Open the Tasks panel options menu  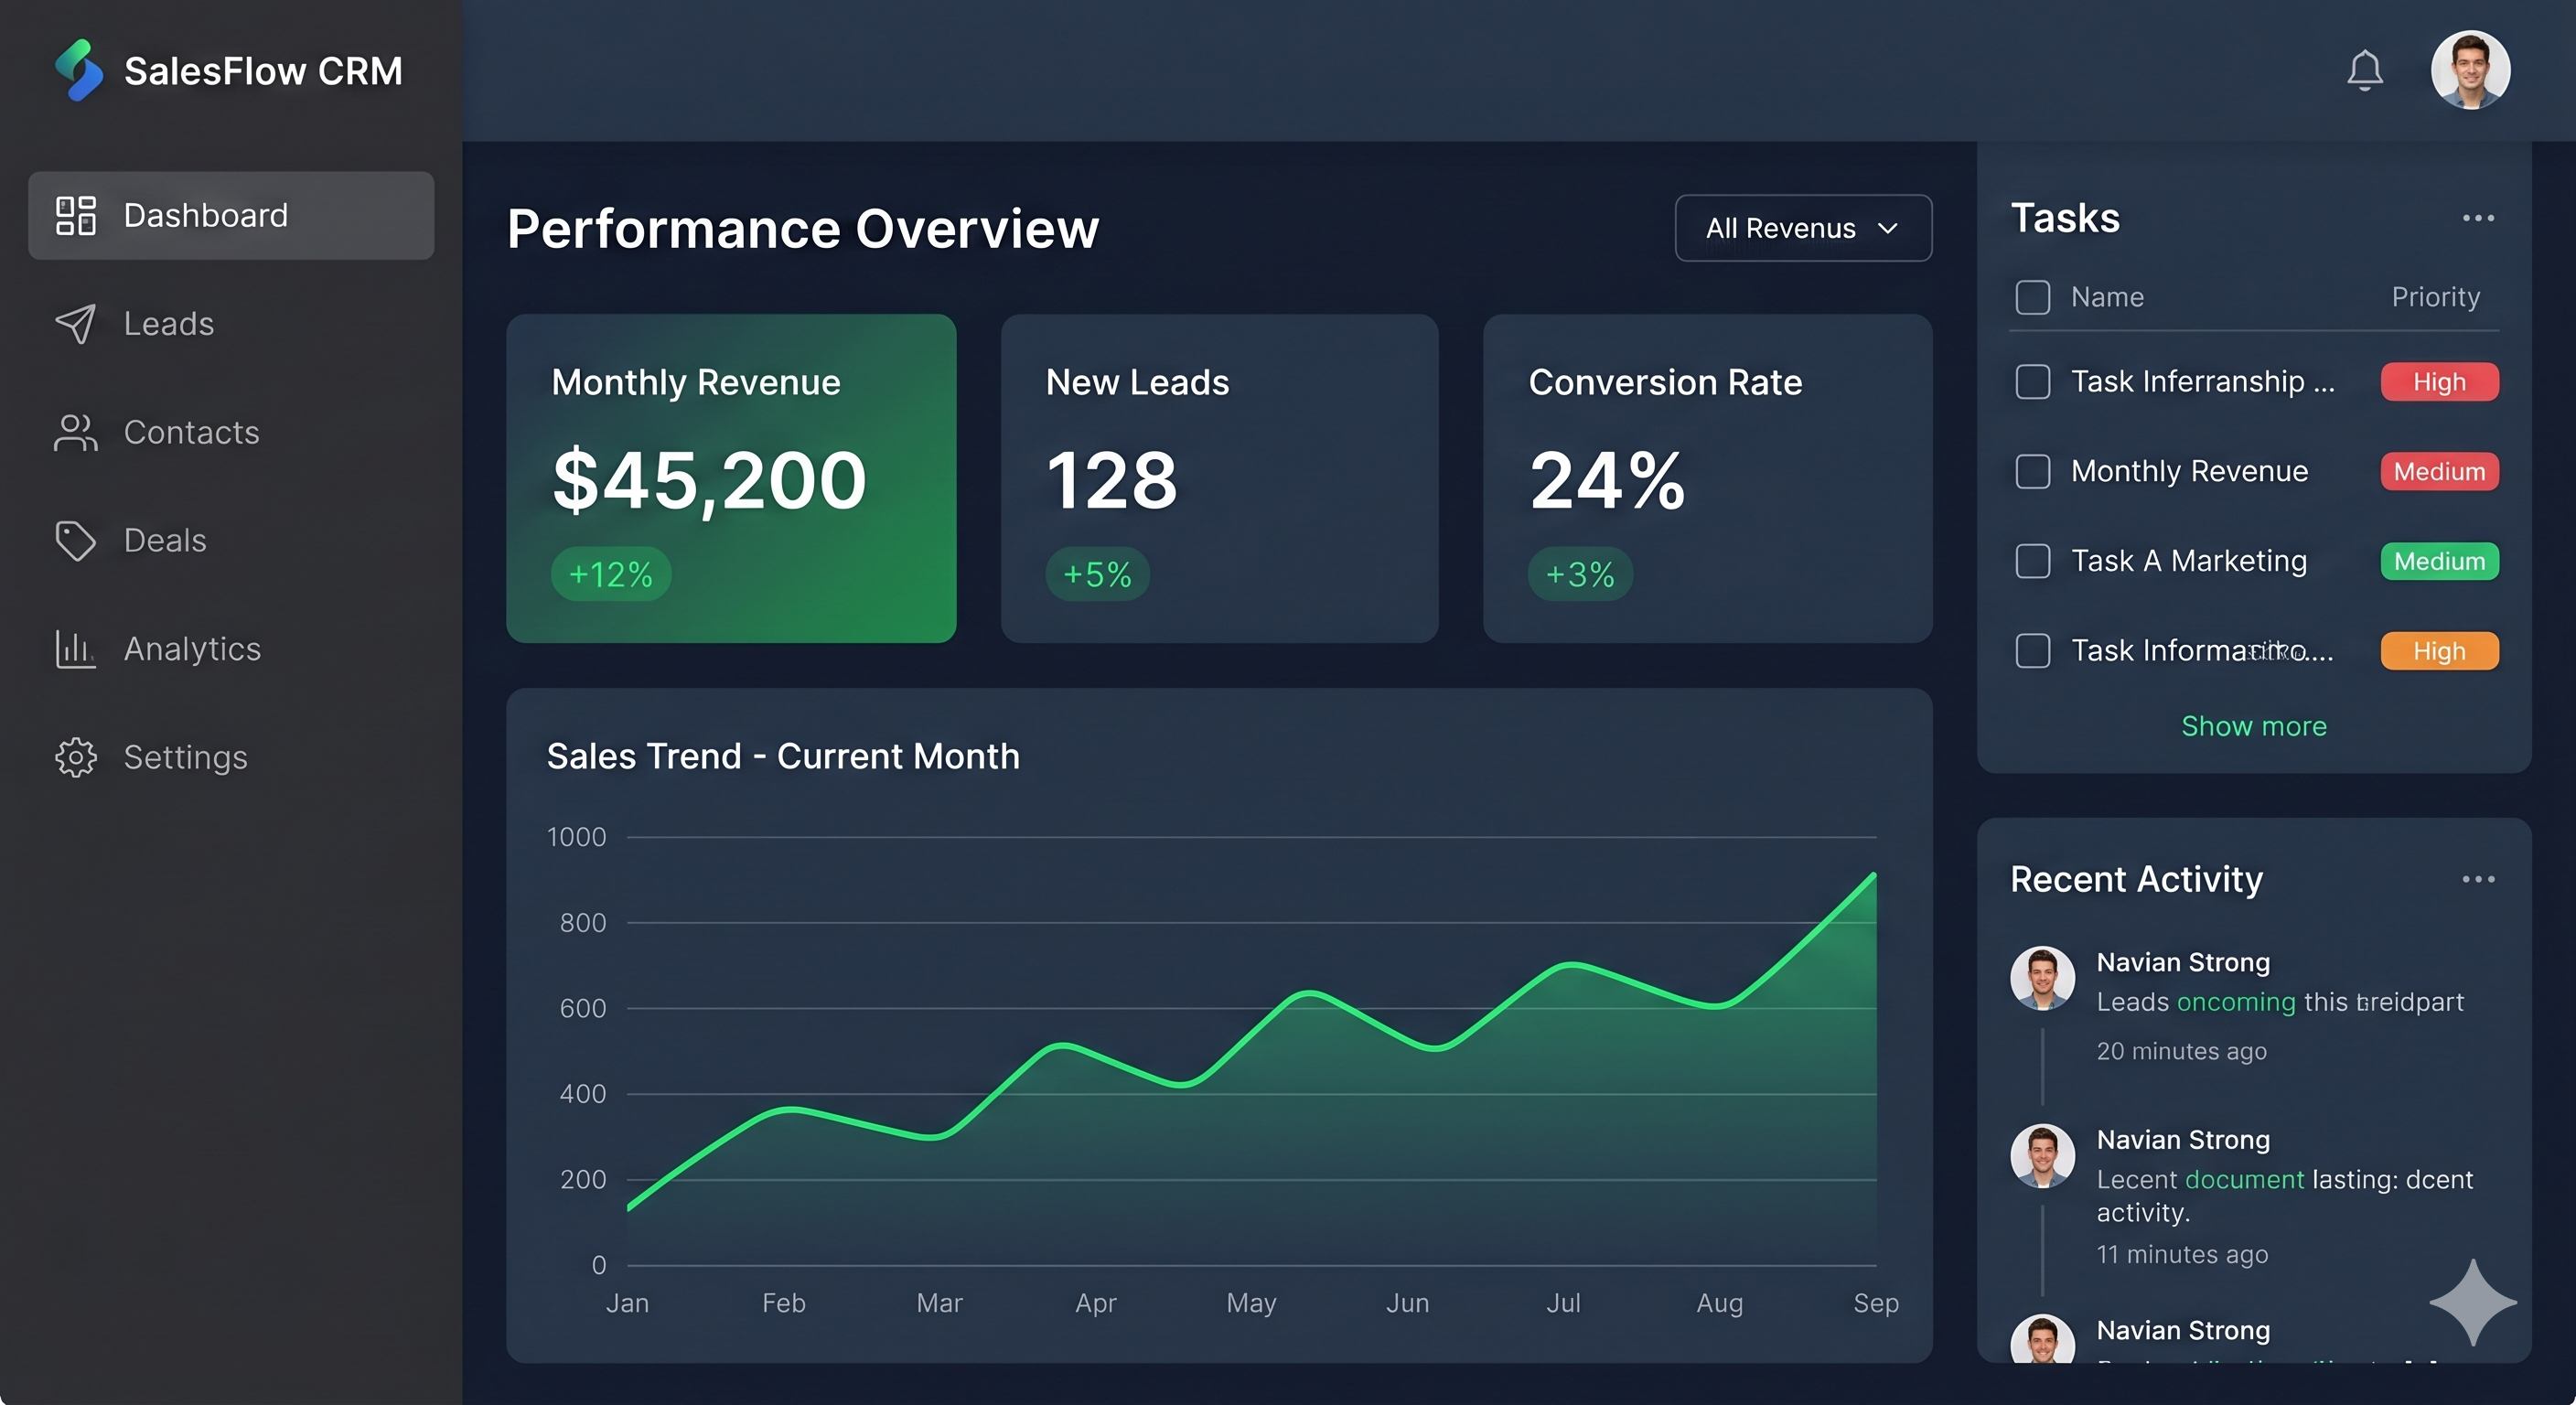point(2479,218)
